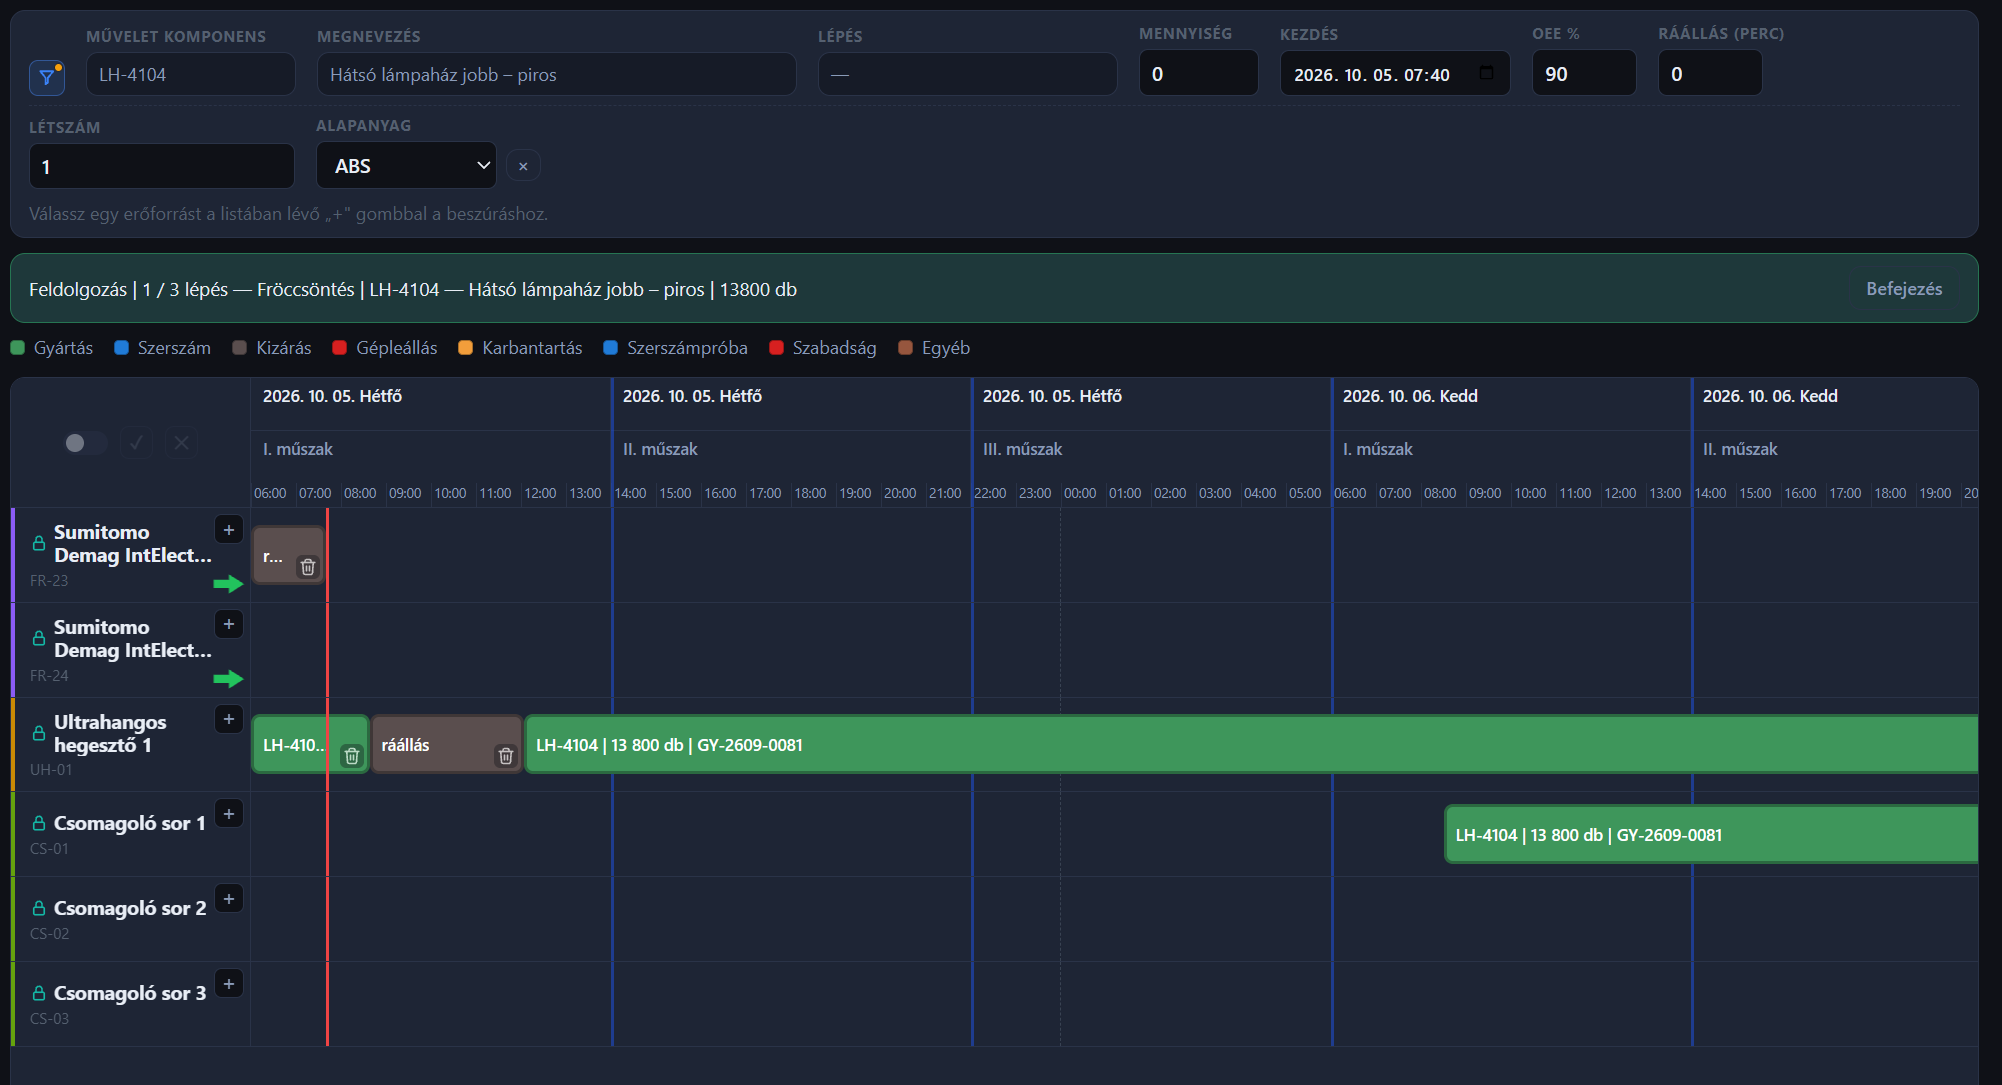Screen dimensions: 2002x1085
Task: Add operation to FR-23 machine row
Action: (229, 530)
